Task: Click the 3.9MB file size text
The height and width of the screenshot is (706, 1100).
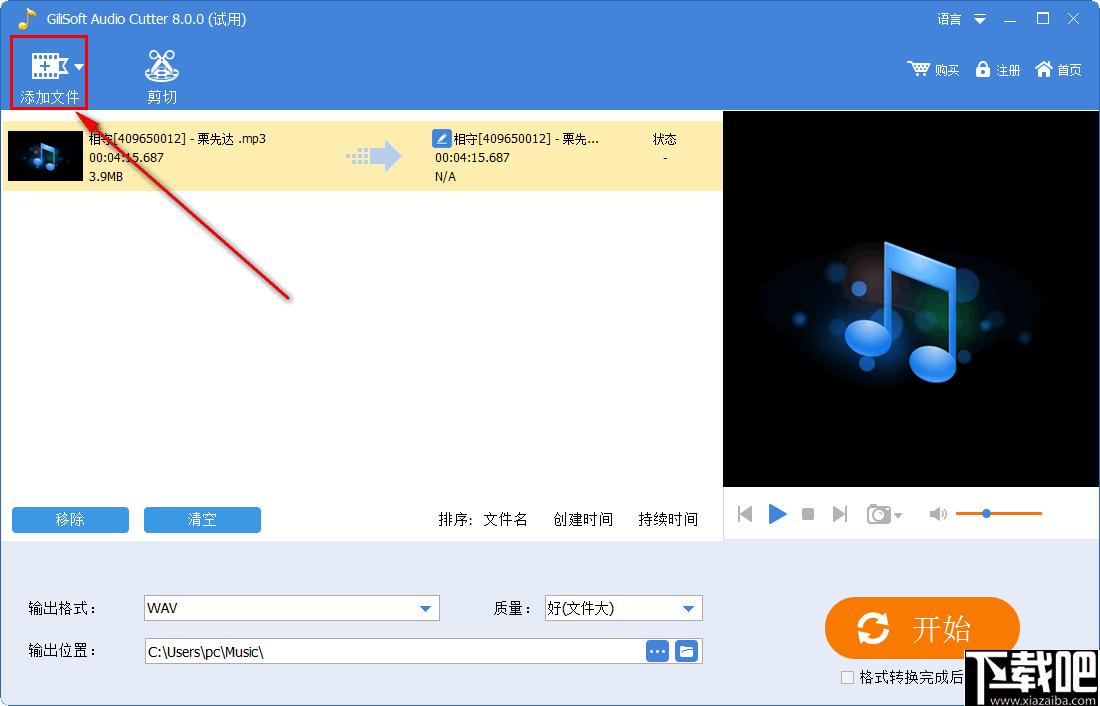Action: pos(106,176)
